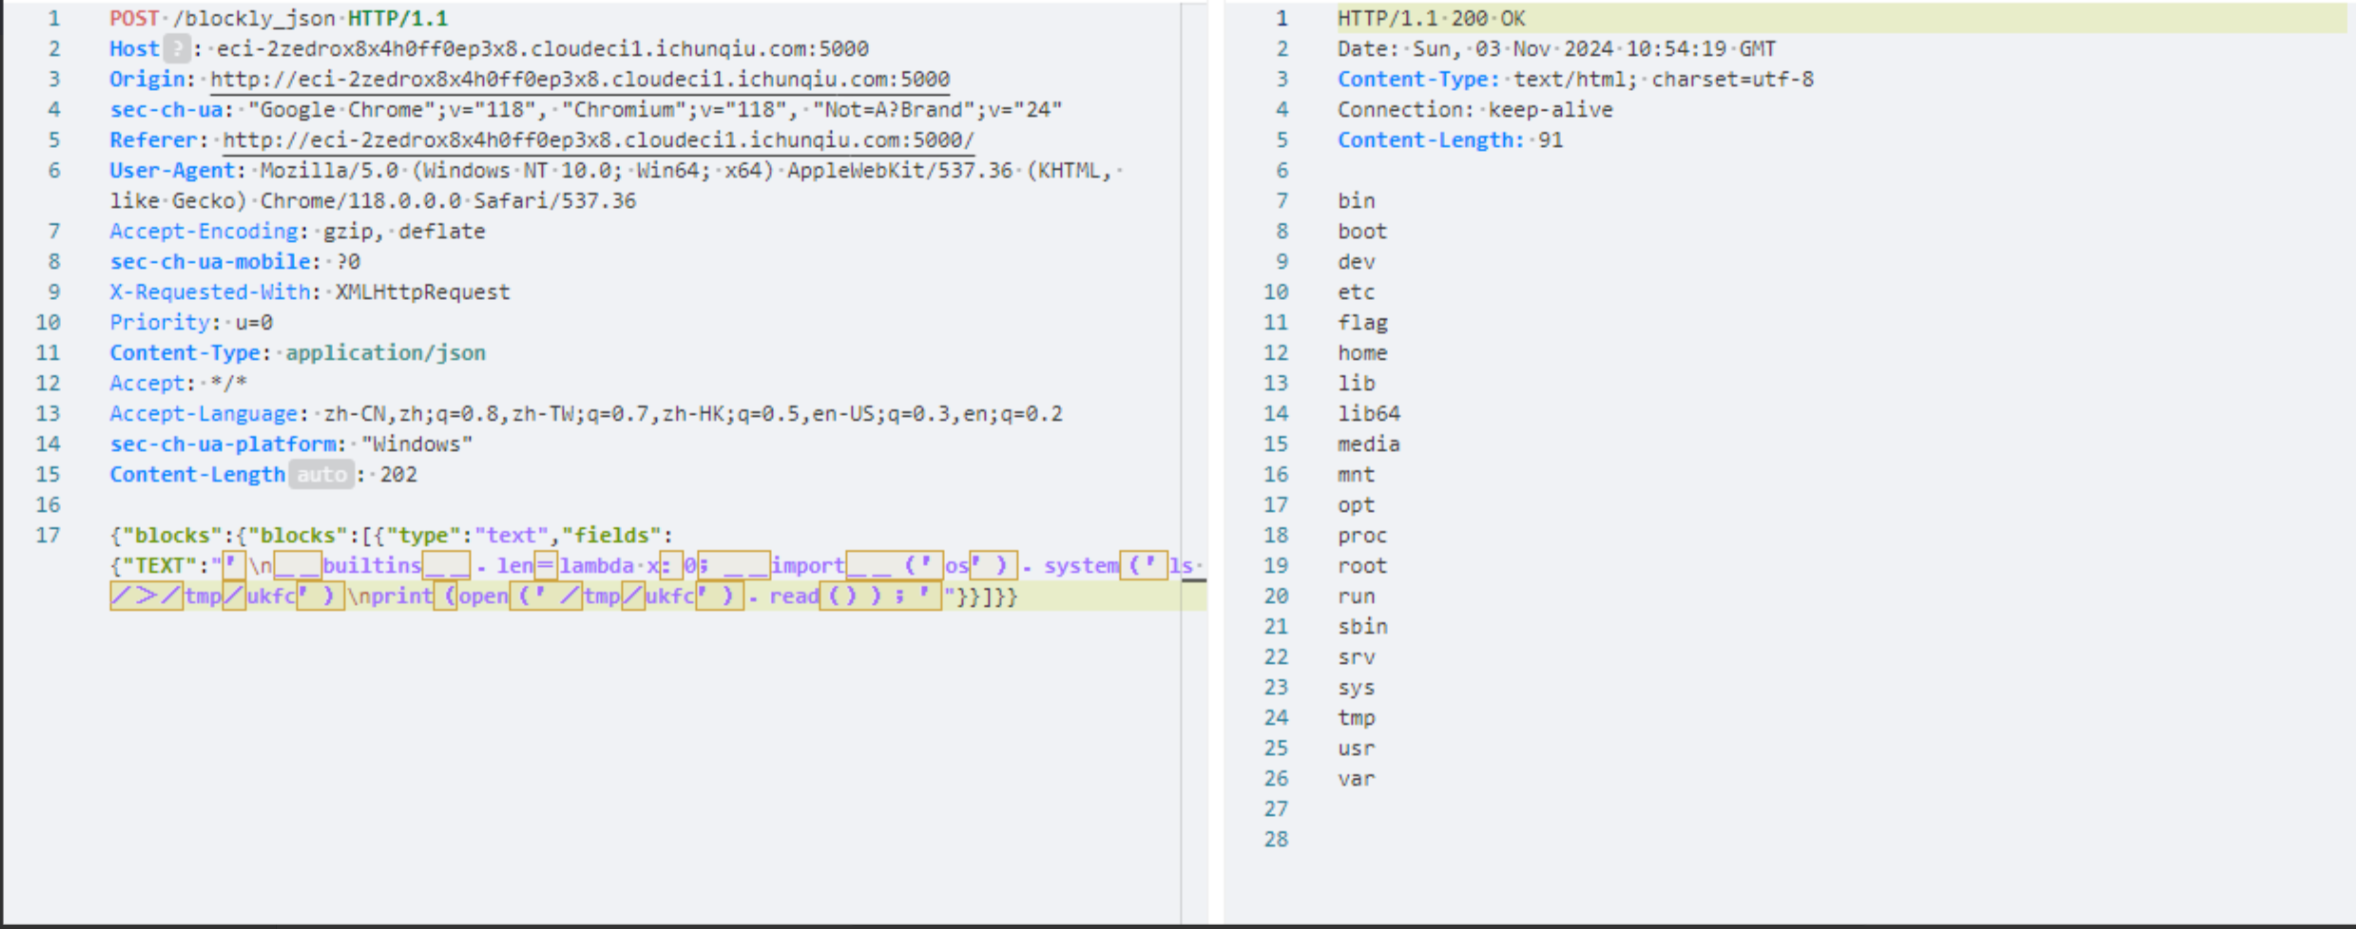
Task: Click the sec-ch-ua-mobile header
Action: coord(235,261)
